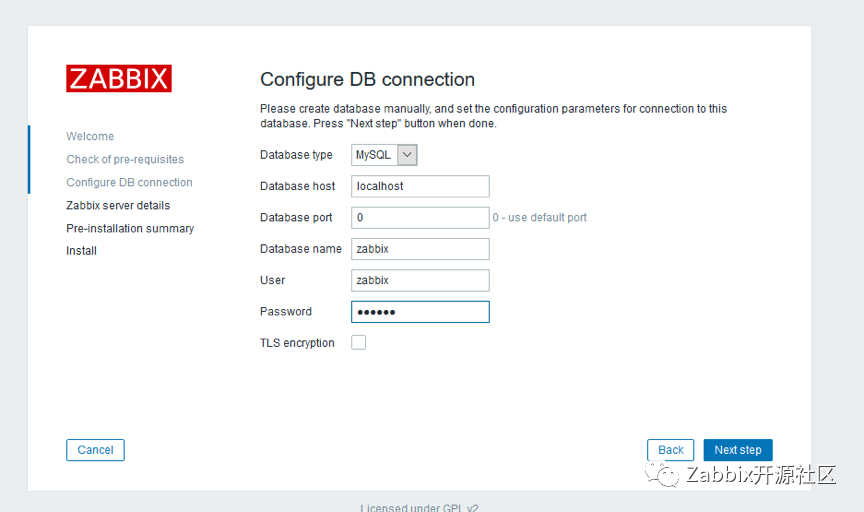Select Check of pre-requisites step

coord(125,159)
